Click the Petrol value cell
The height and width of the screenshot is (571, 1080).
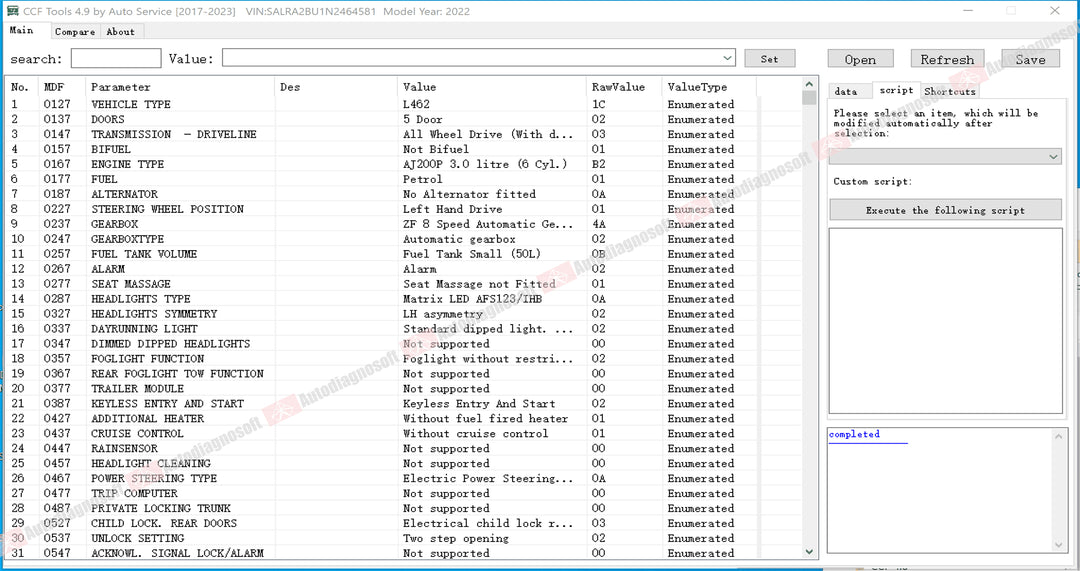click(x=423, y=179)
